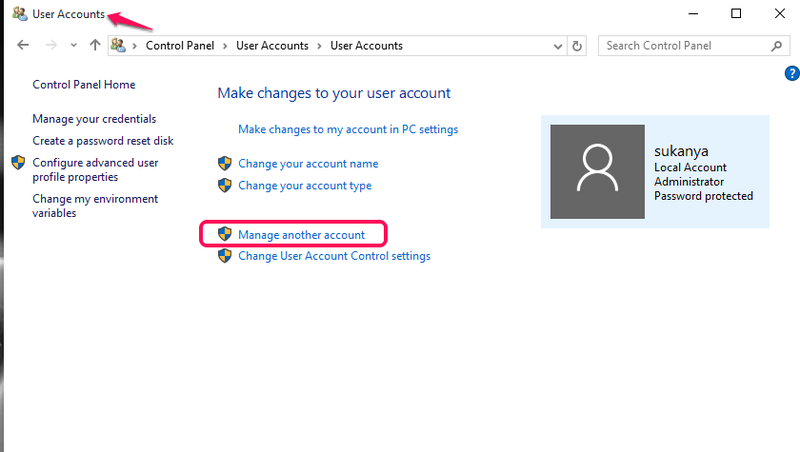Screen dimensions: 800x452
Task: Expand the chevron before Control Panel breadcrumb
Action: (x=135, y=46)
